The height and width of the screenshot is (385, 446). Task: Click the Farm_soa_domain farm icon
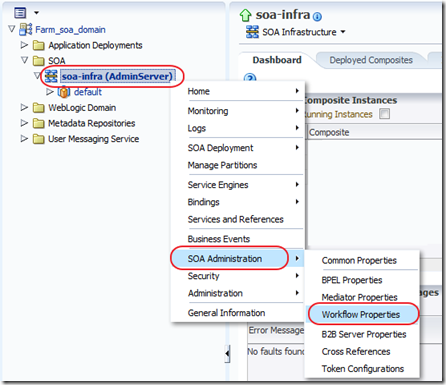tap(26, 30)
